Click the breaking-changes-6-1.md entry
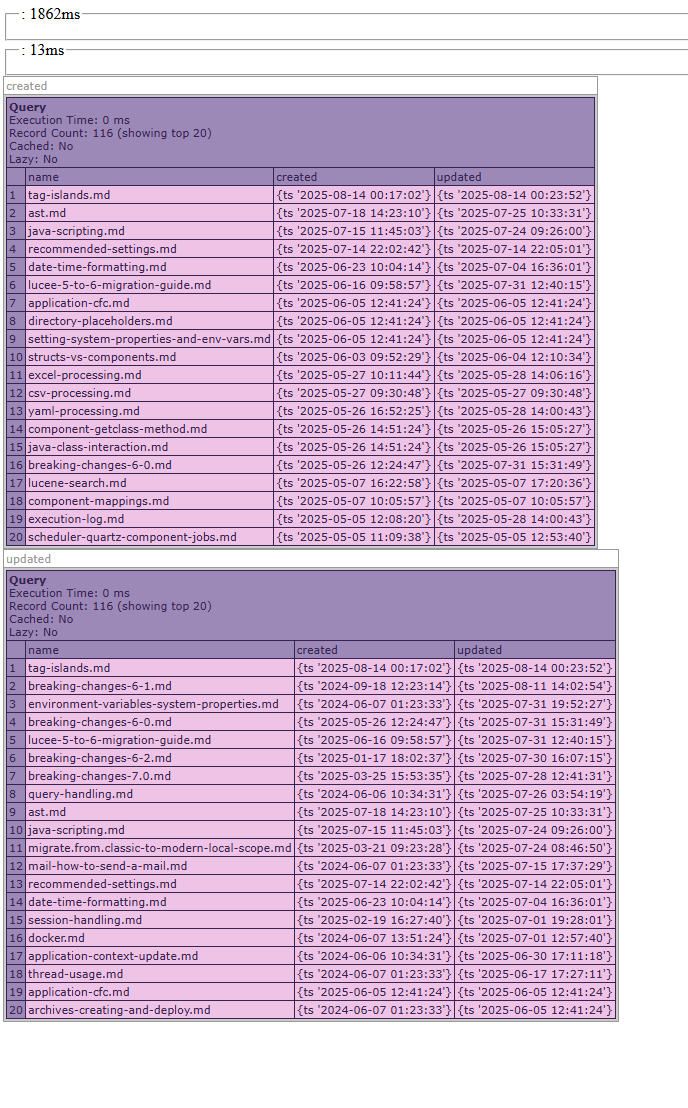688x1108 pixels. click(100, 686)
